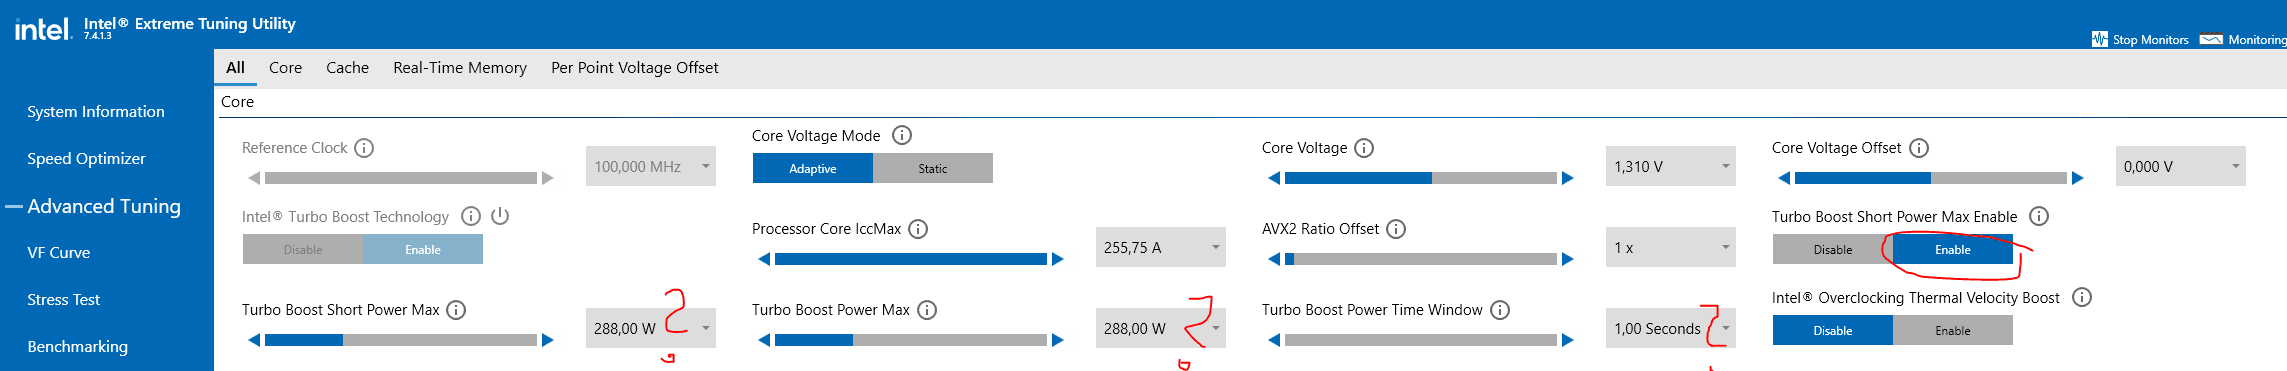This screenshot has width=2287, height=371.
Task: Click the Core Voltage info icon
Action: click(x=1364, y=148)
